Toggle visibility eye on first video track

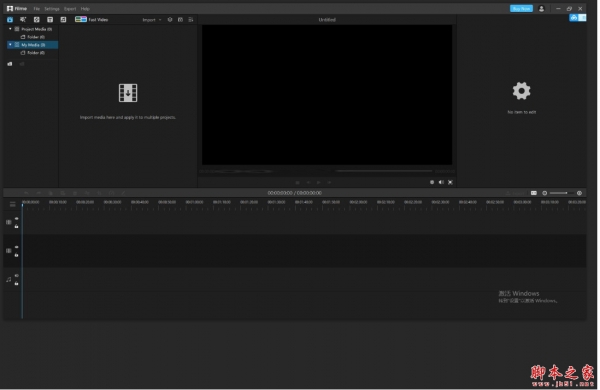tap(16, 219)
